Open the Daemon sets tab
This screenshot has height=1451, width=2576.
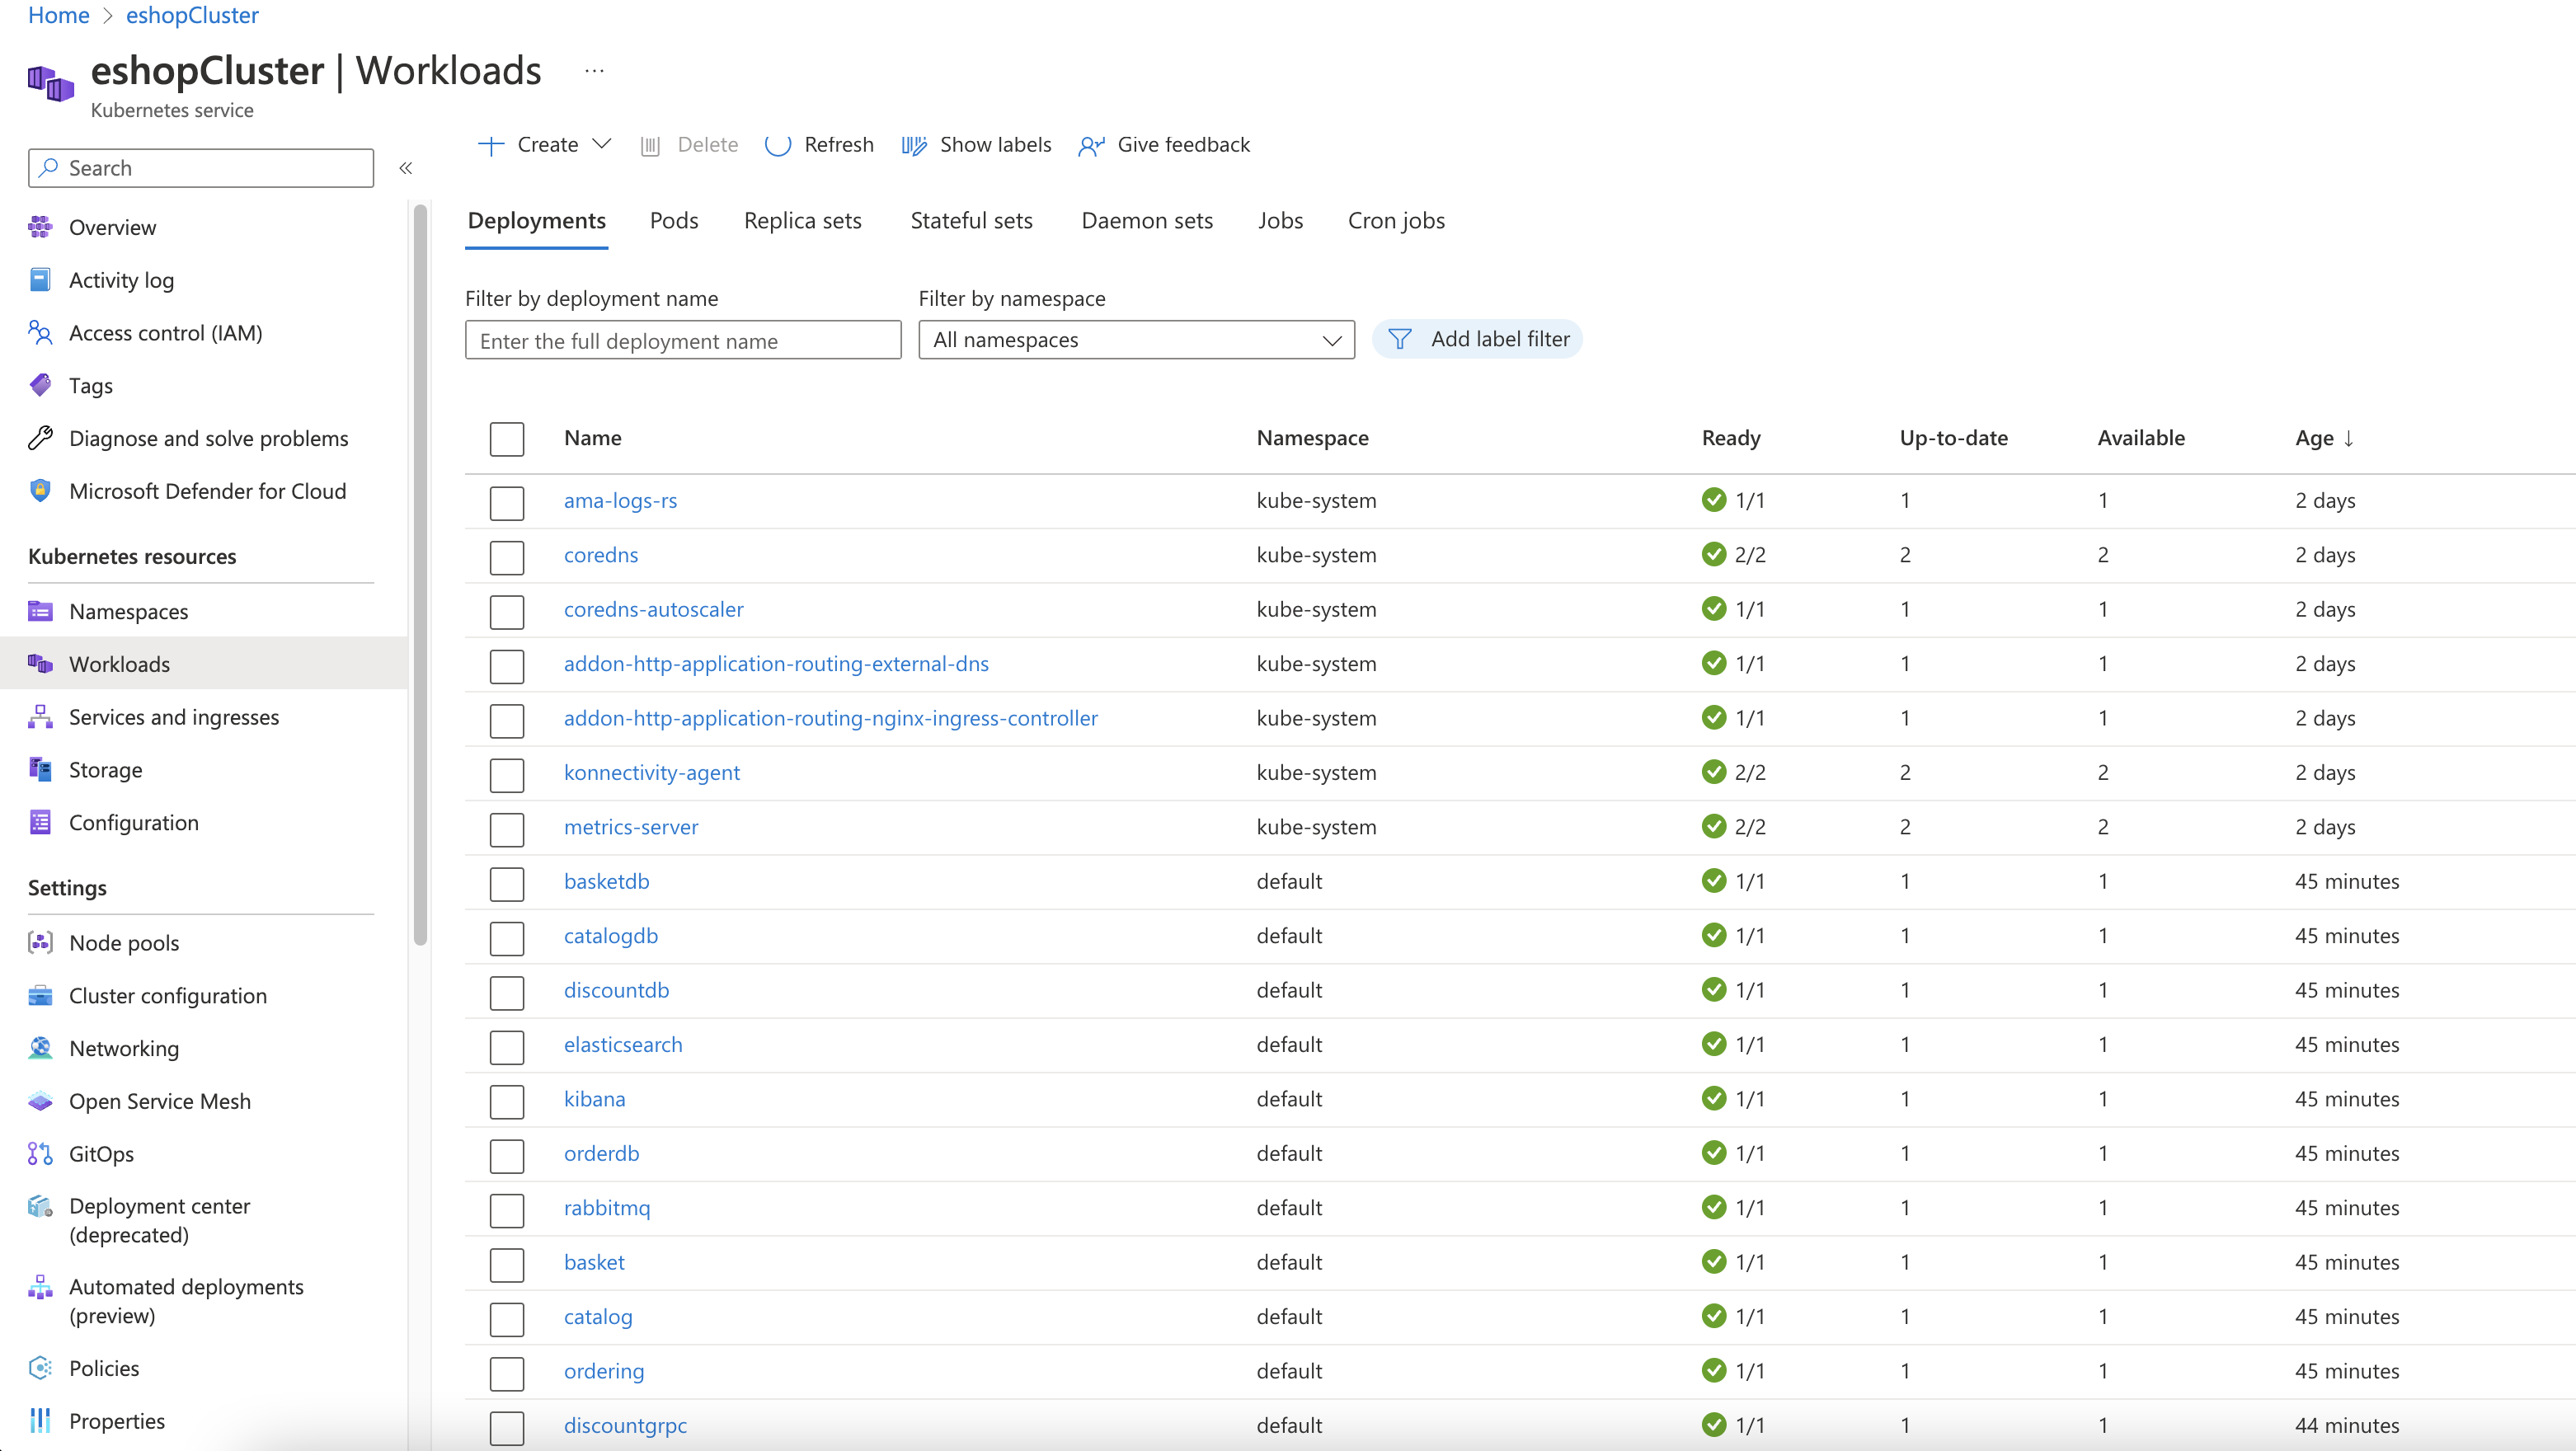1146,221
